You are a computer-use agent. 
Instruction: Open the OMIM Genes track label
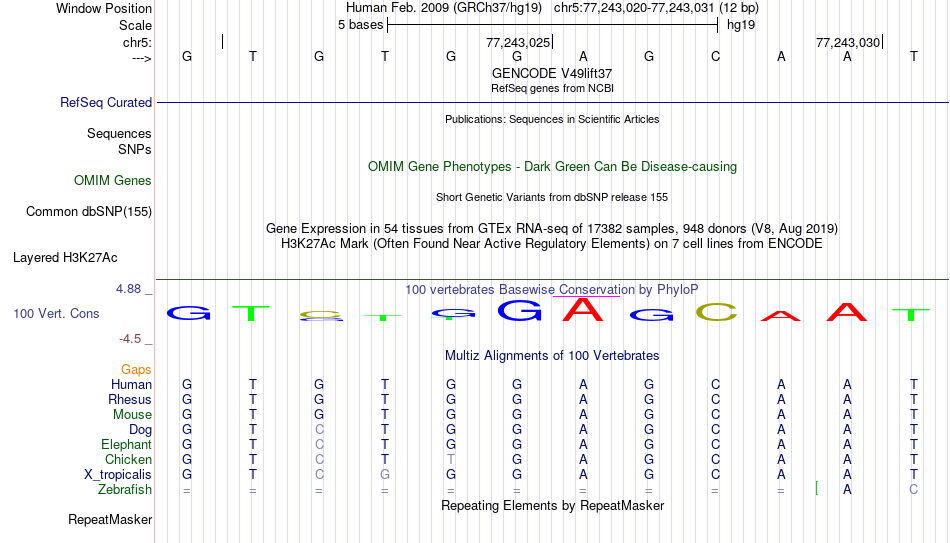coord(112,181)
